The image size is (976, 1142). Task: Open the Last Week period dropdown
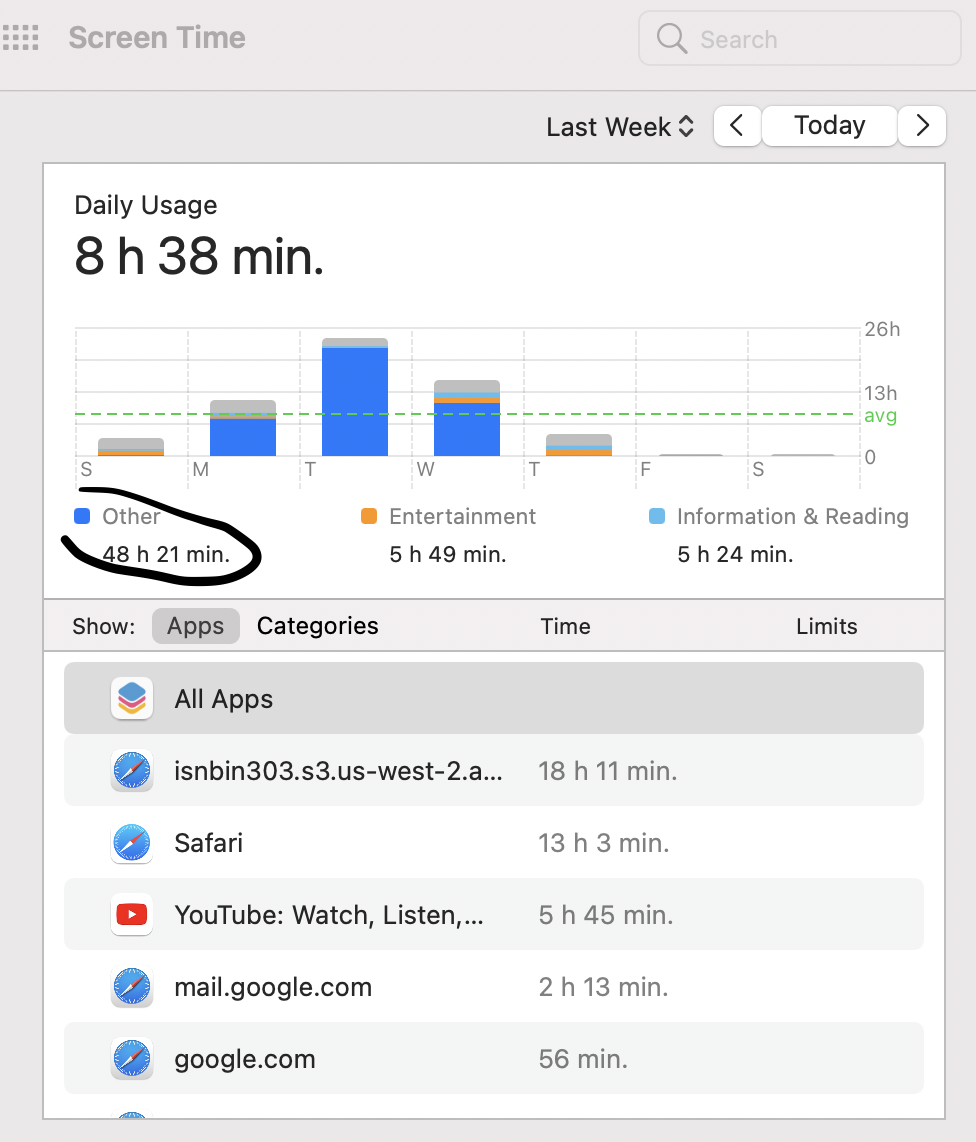(620, 127)
